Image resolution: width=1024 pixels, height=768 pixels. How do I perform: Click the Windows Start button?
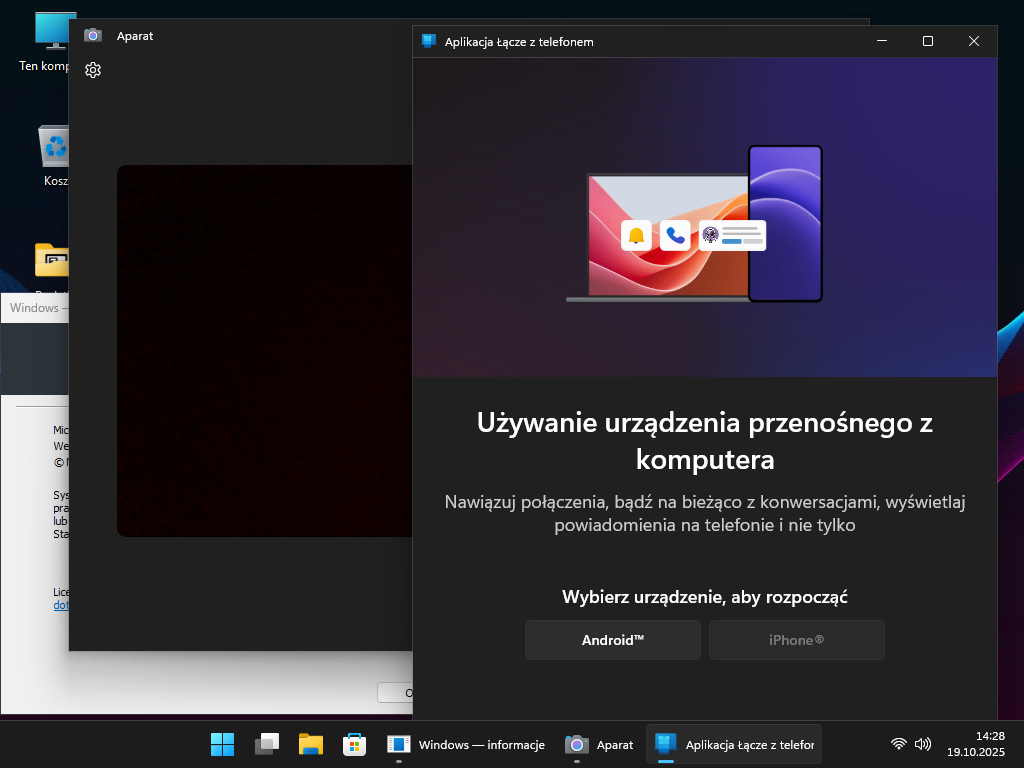coord(222,744)
